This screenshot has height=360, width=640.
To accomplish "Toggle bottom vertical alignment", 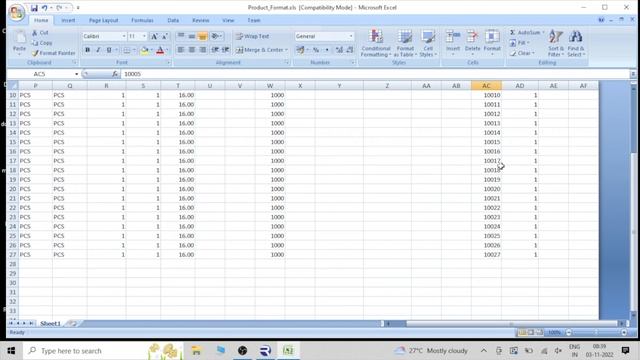I will (202, 36).
